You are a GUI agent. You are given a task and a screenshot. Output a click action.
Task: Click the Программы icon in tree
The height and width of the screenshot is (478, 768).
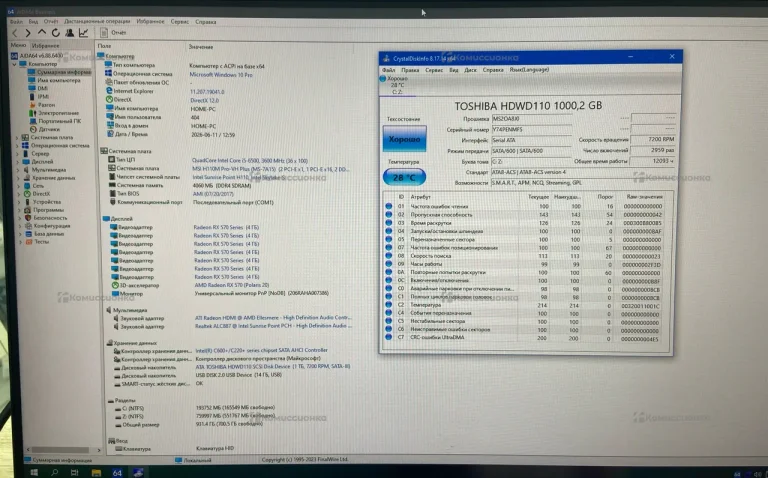pos(28,210)
